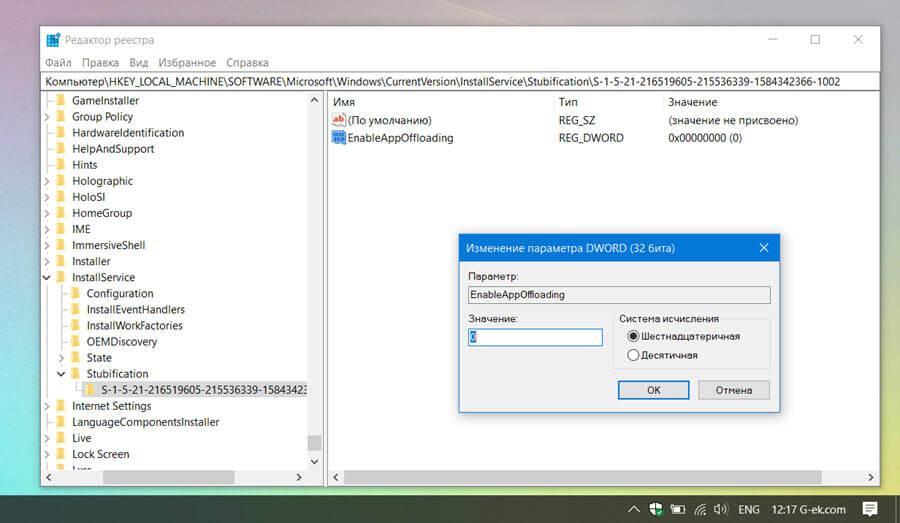
Task: Click the Тип column header
Action: 568,102
